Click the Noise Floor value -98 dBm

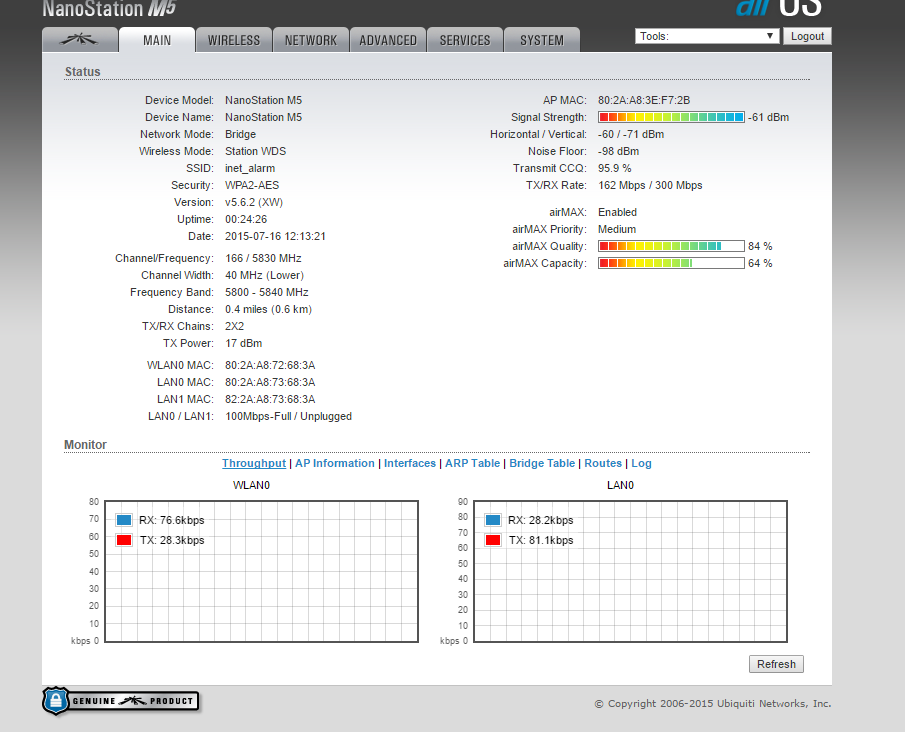click(x=619, y=151)
